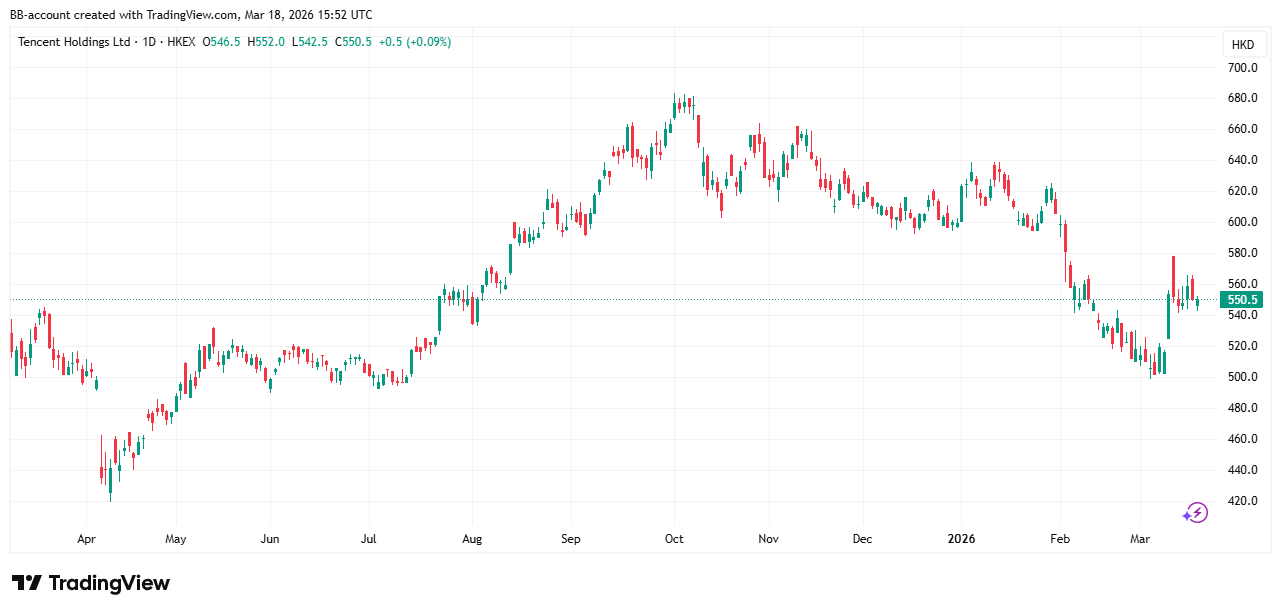The image size is (1281, 613).
Task: Click the 2026 label on time axis
Action: [961, 539]
